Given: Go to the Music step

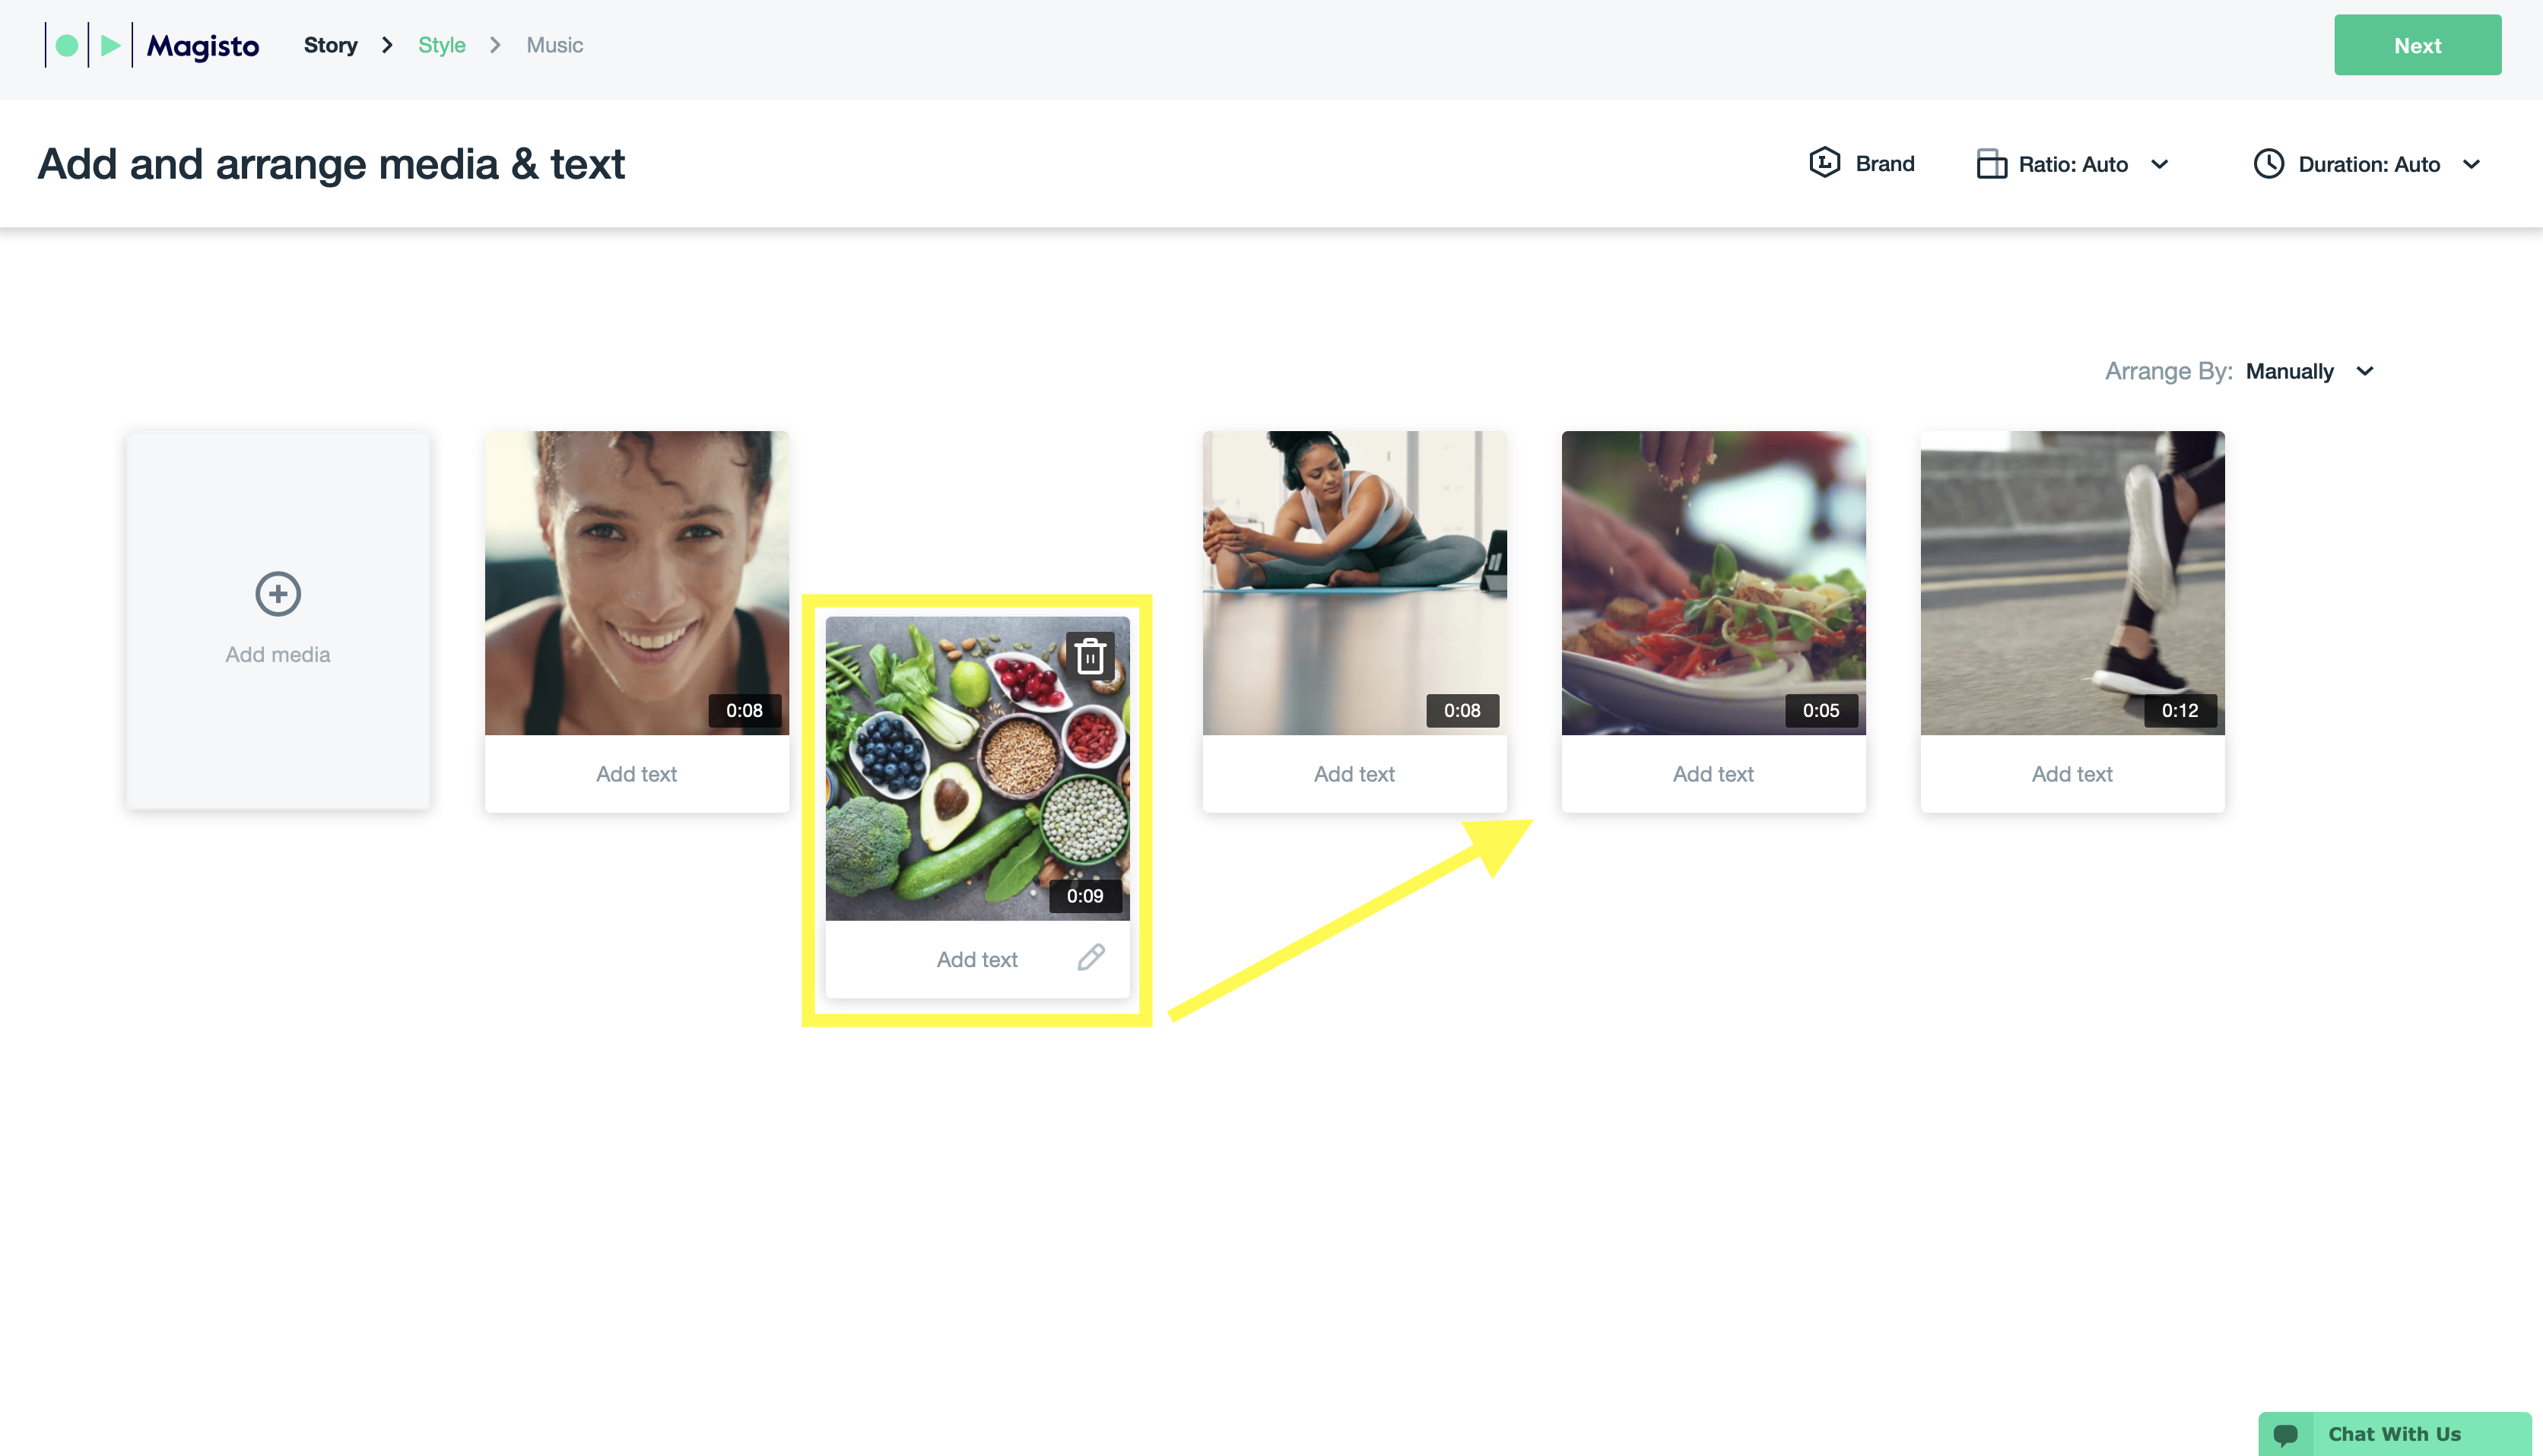Looking at the screenshot, I should click(554, 45).
